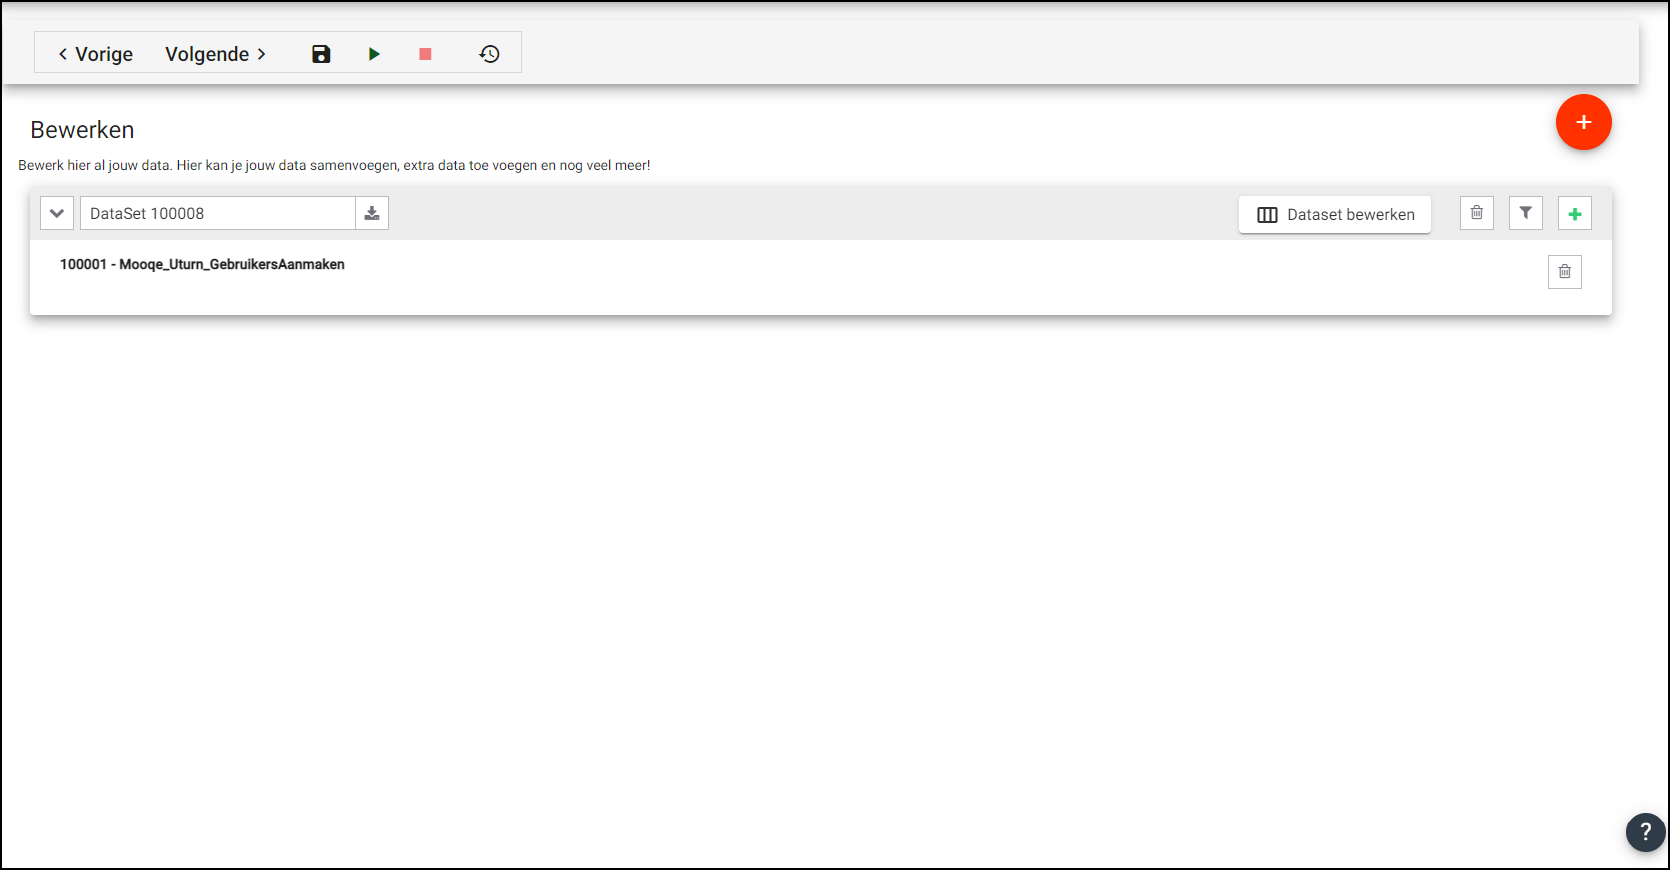Open the filter funnel icon for the dataset
This screenshot has height=870, width=1670.
(1525, 213)
